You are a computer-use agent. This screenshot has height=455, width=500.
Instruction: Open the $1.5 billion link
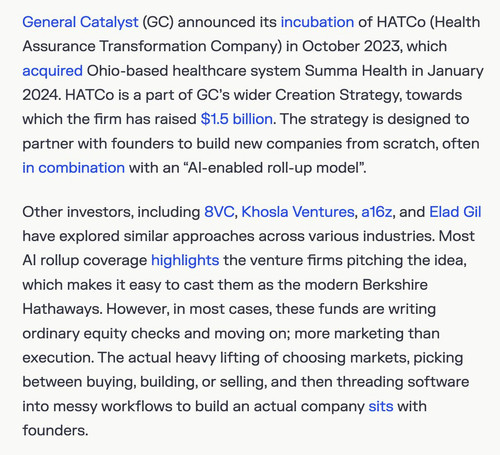coord(237,119)
